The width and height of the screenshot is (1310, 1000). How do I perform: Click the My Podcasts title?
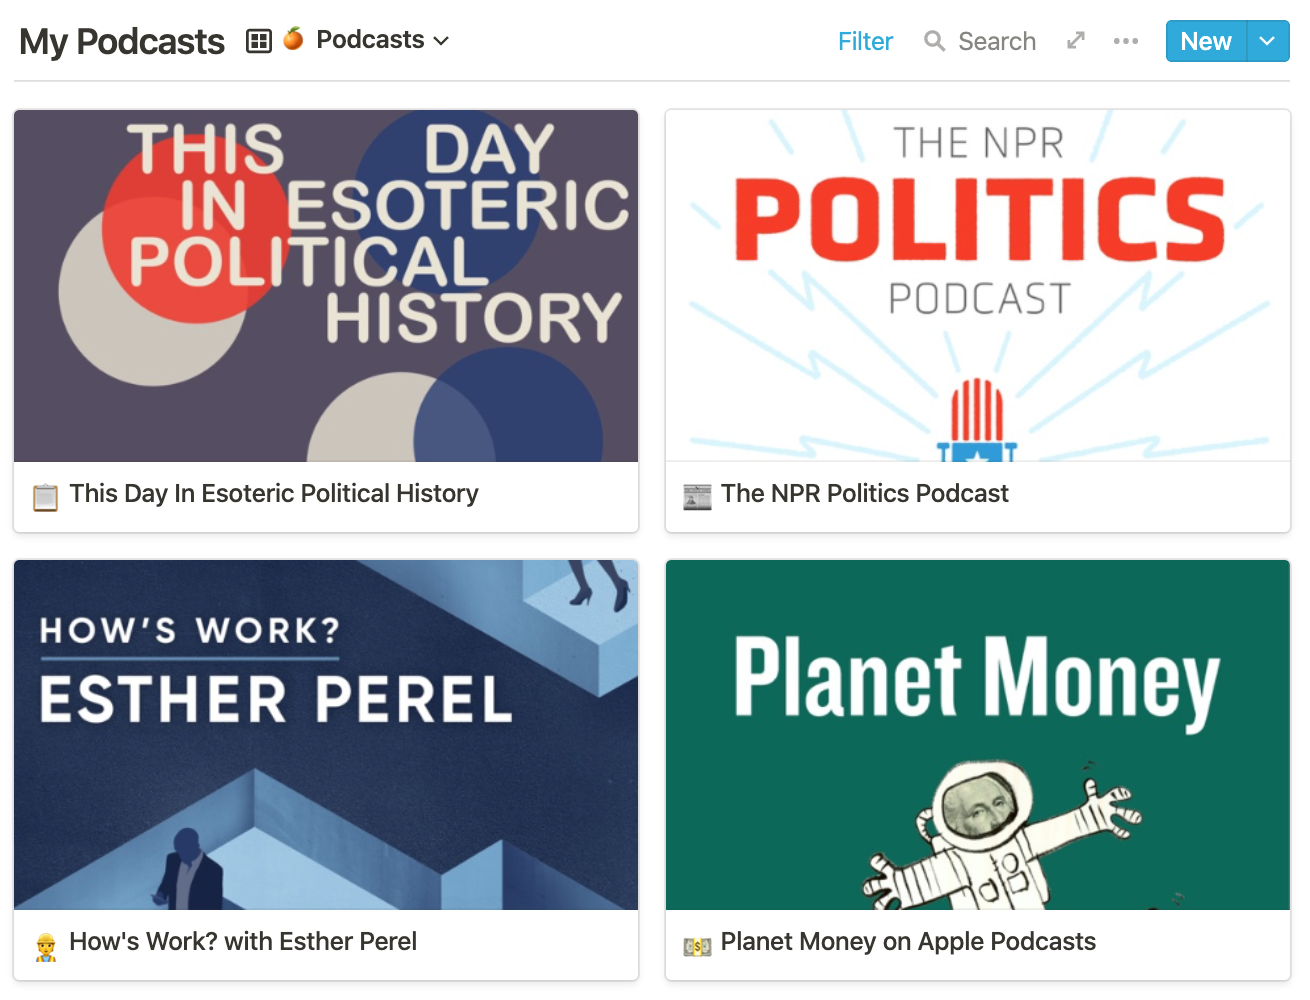pyautogui.click(x=122, y=41)
